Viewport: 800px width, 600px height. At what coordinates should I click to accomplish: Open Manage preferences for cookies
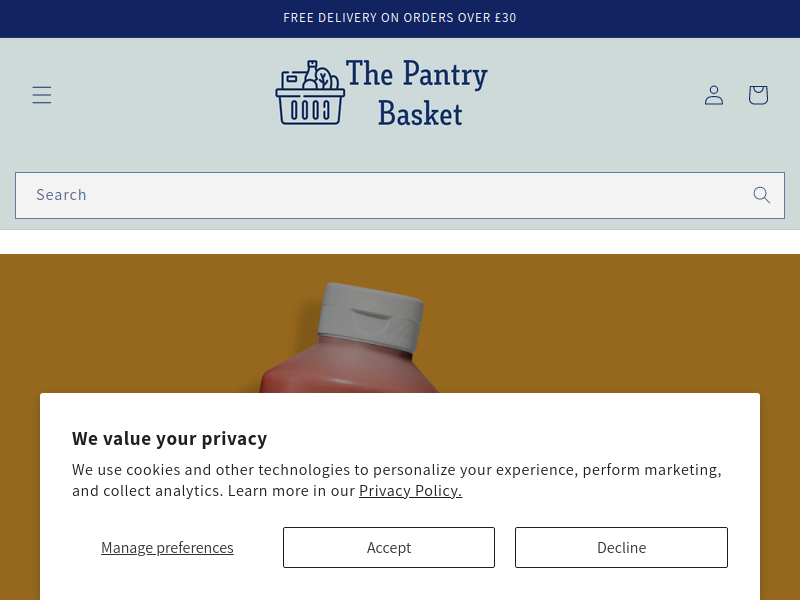167,547
